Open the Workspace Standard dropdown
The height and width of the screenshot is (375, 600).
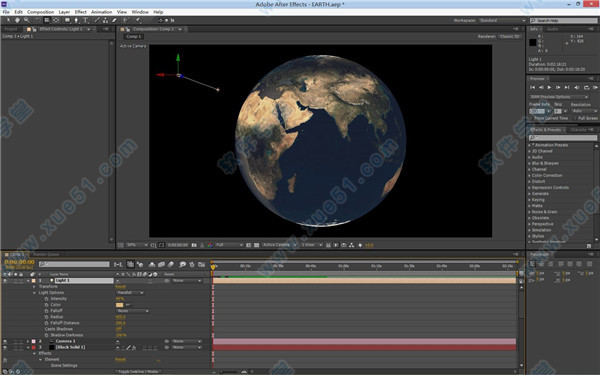click(x=502, y=20)
